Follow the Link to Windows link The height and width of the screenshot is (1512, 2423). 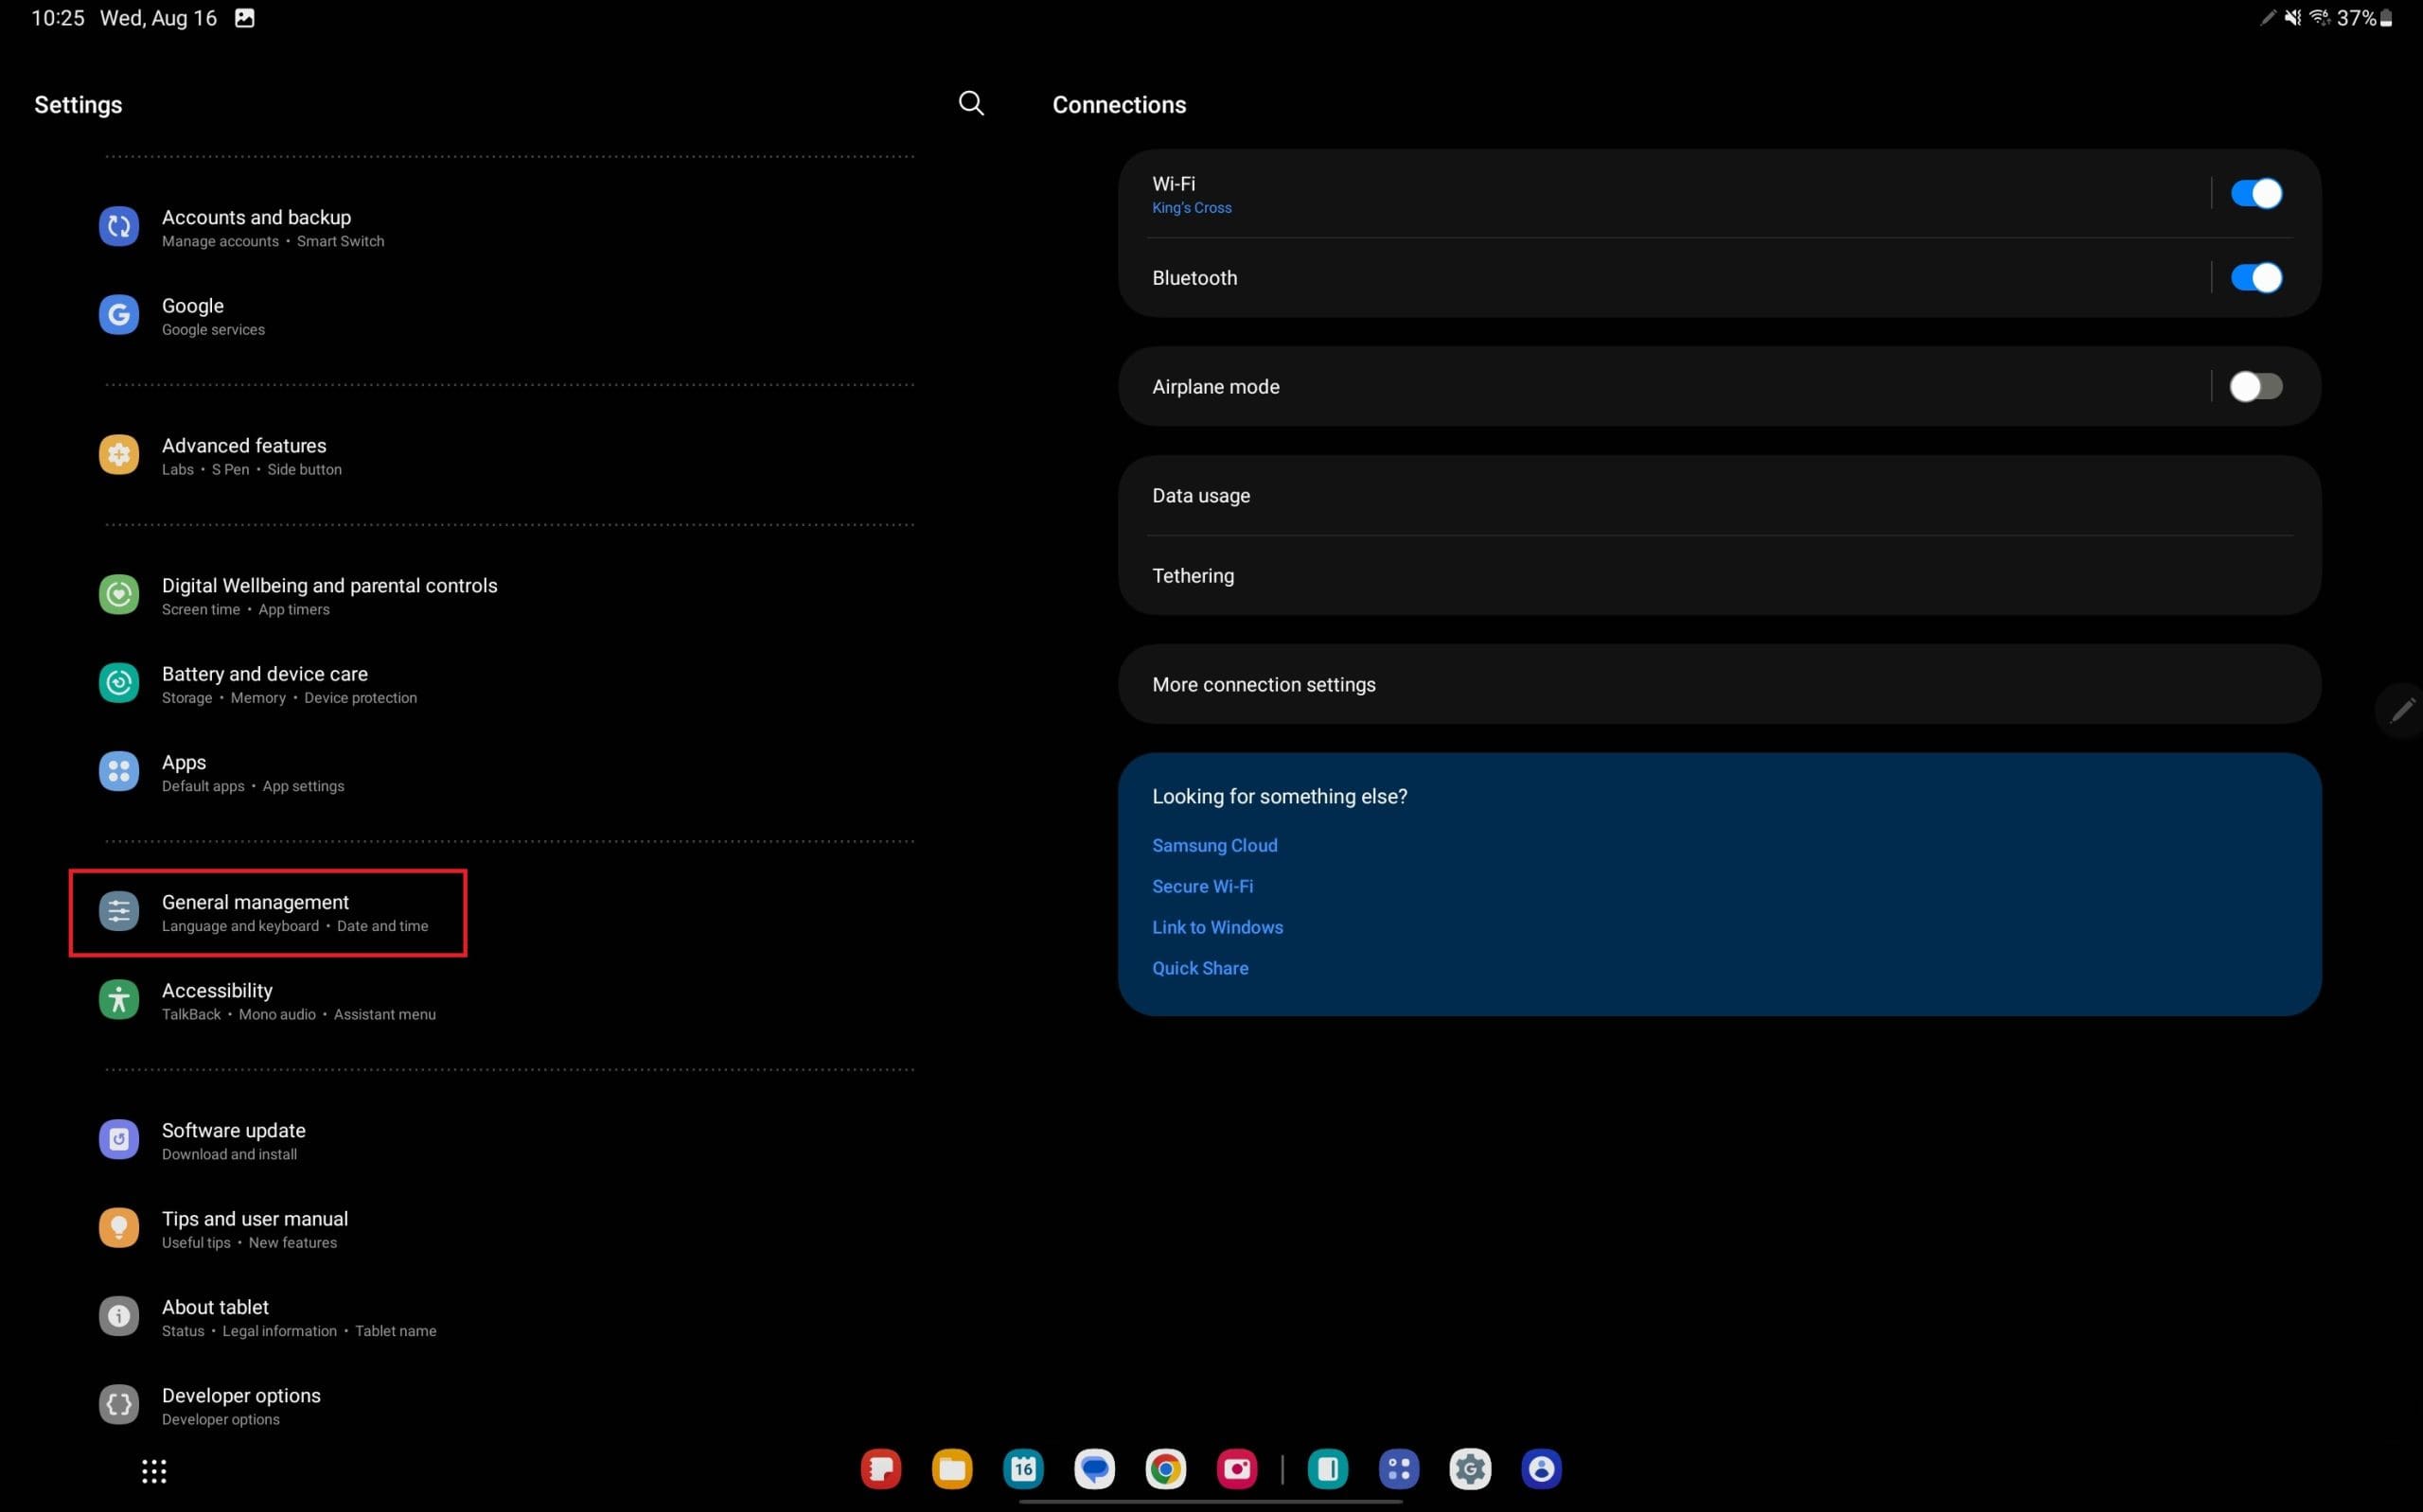[x=1217, y=927]
